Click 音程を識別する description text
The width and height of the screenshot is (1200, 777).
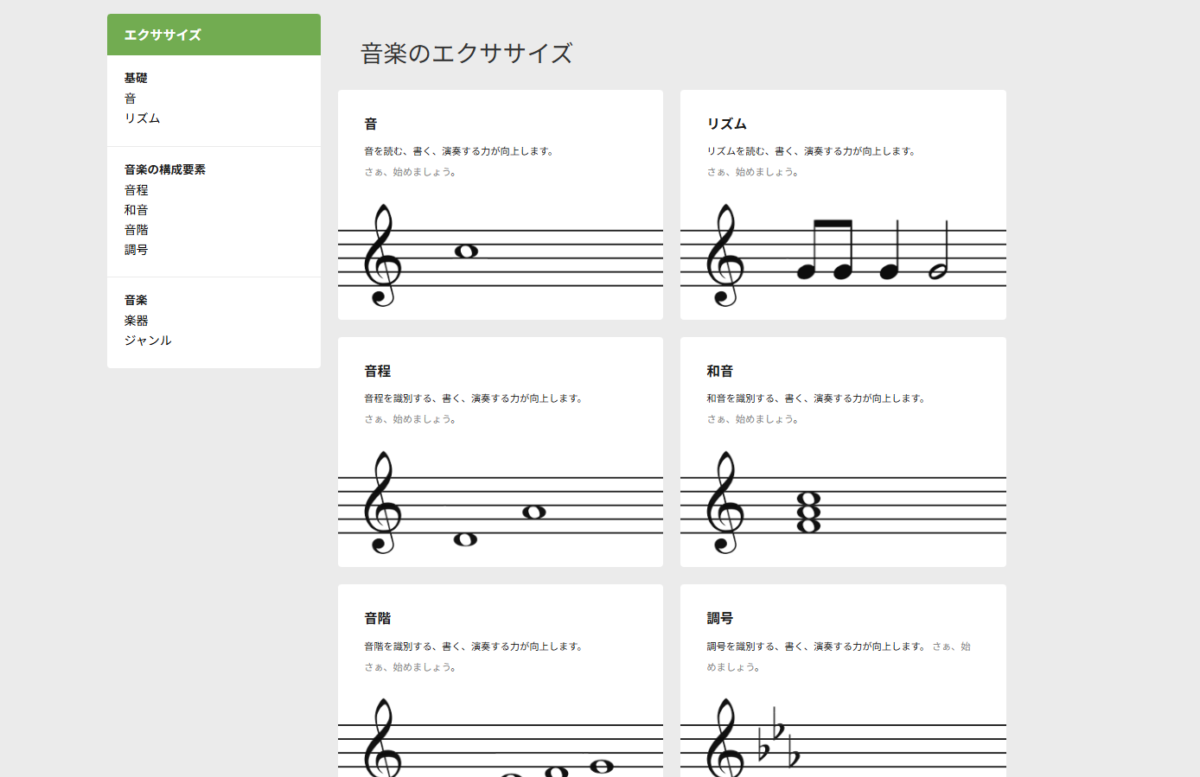tap(473, 399)
